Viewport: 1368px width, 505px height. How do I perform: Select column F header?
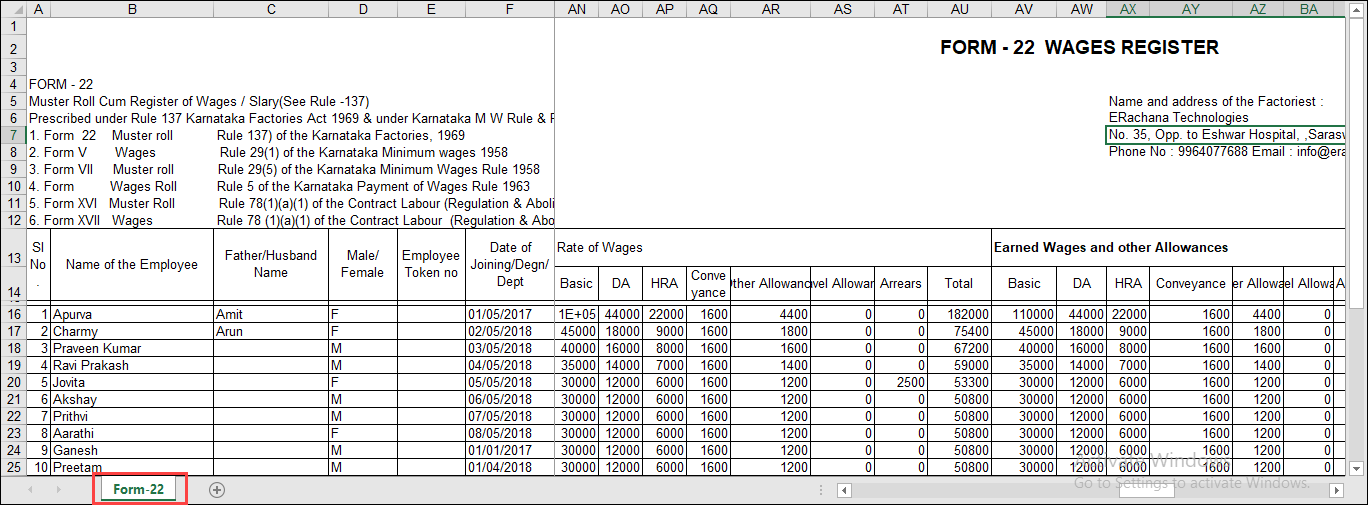pos(510,9)
